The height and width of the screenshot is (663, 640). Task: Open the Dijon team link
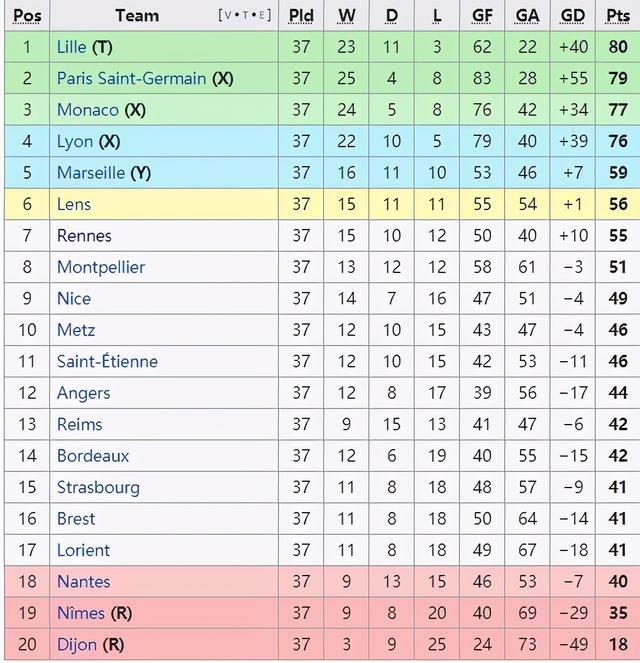(x=77, y=645)
